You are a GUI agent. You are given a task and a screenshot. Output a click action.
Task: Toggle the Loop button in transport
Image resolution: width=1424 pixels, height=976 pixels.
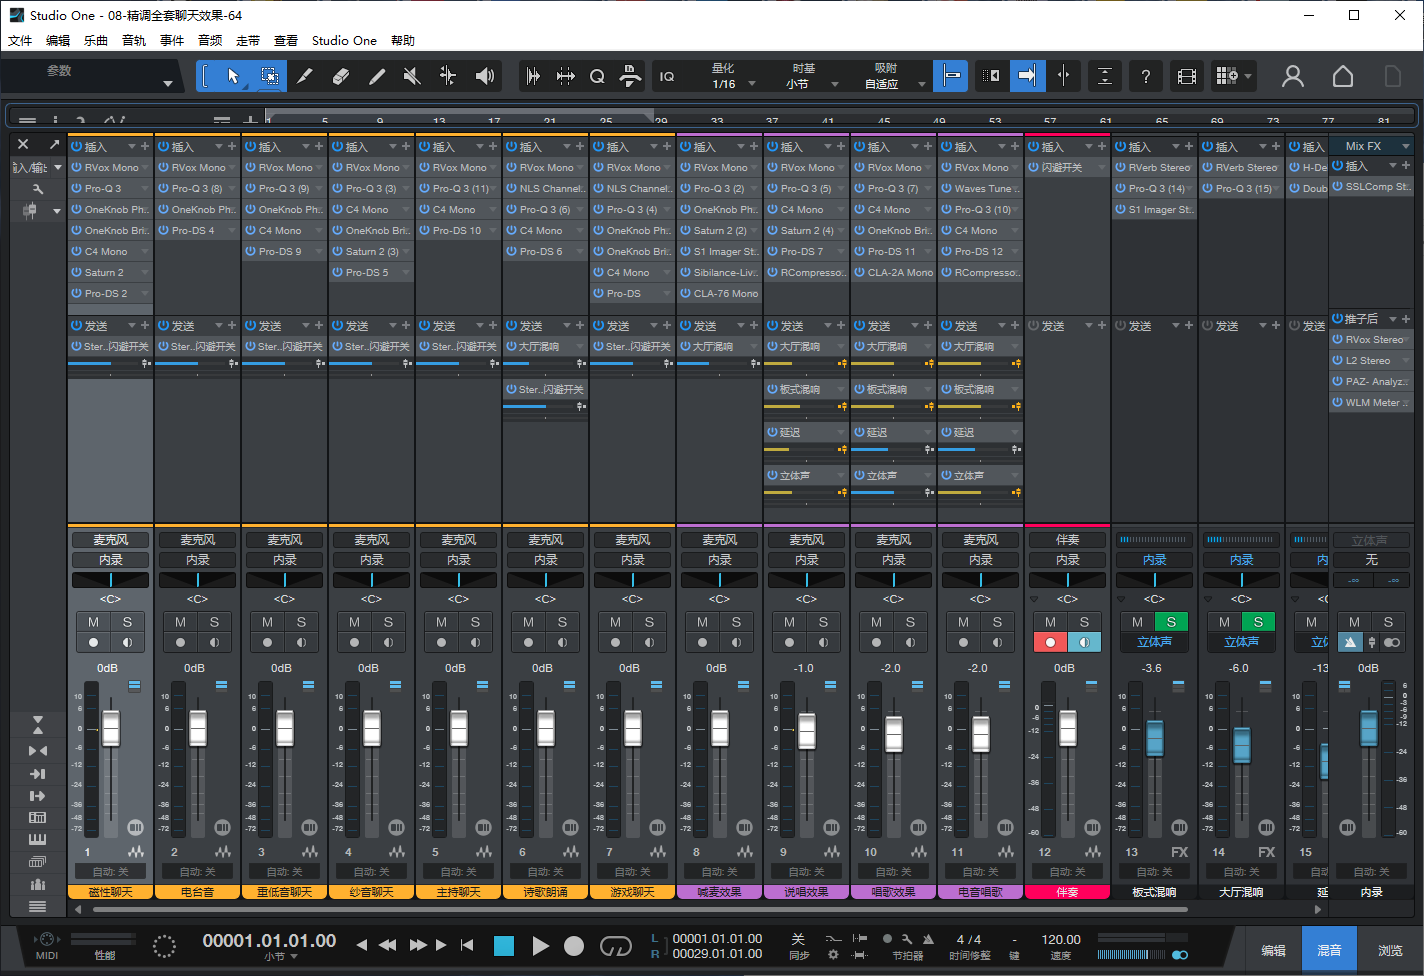615,946
